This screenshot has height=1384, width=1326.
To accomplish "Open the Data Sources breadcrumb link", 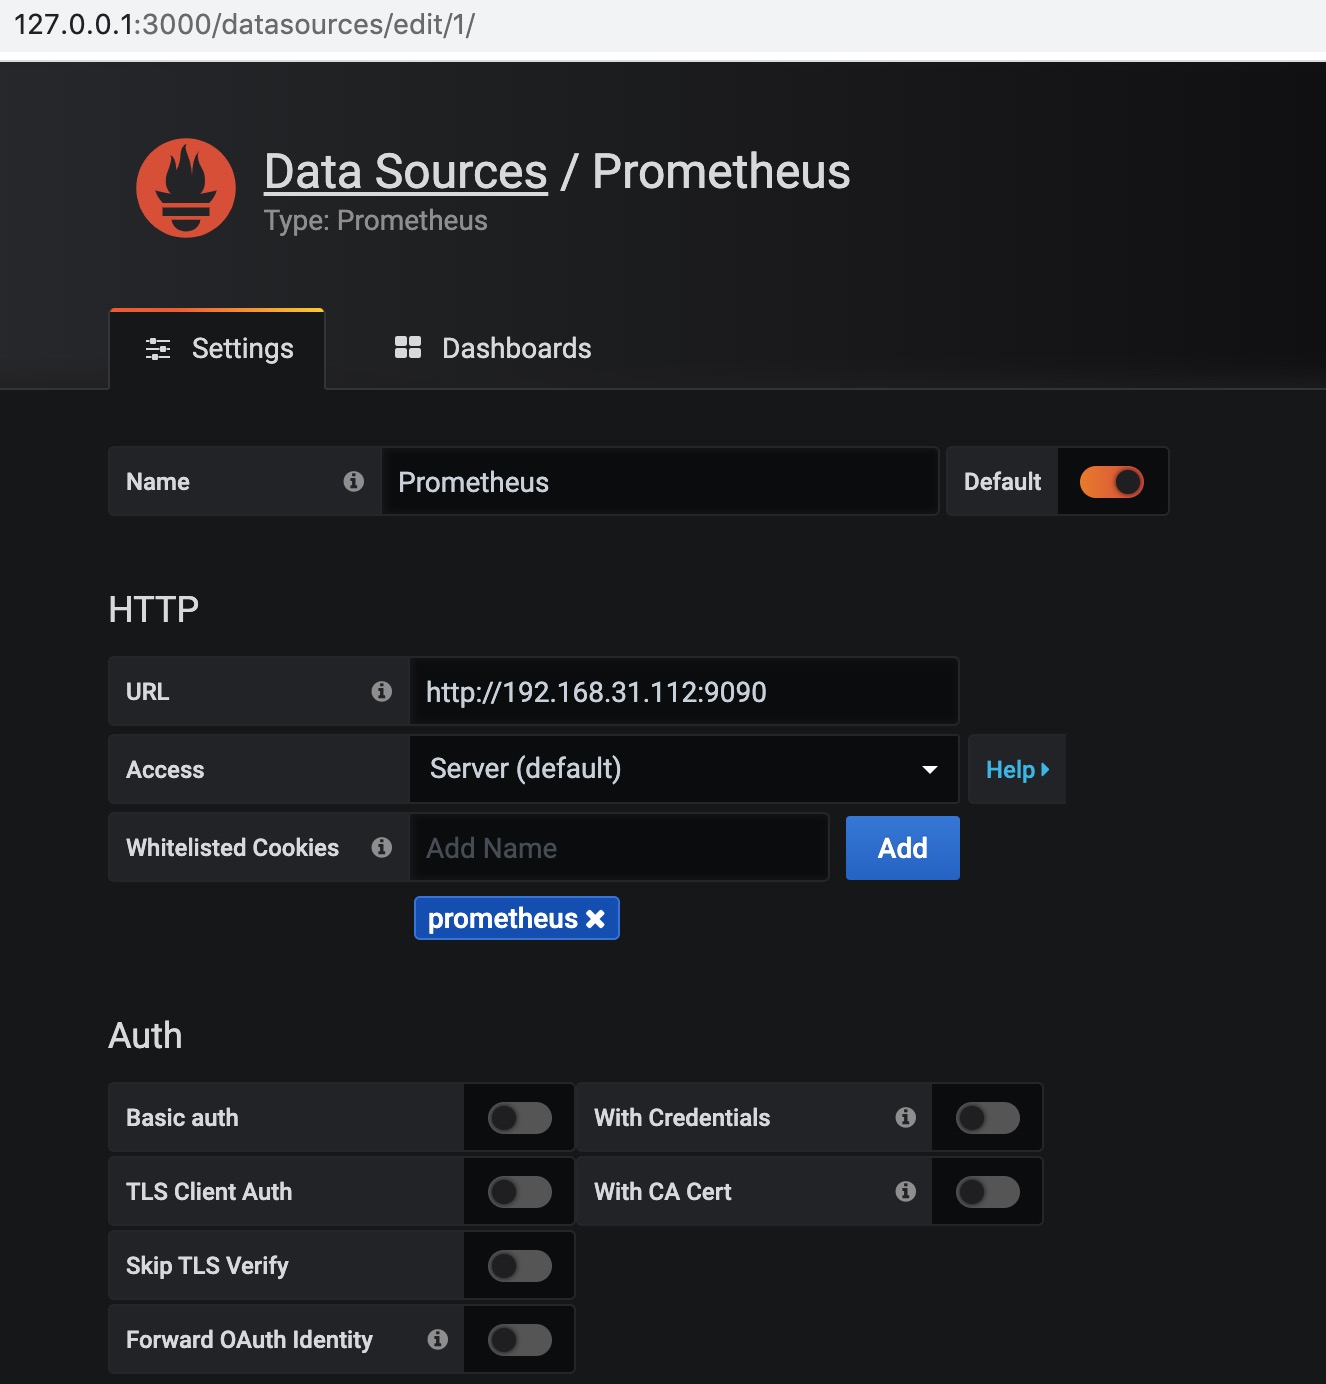I will tap(406, 172).
